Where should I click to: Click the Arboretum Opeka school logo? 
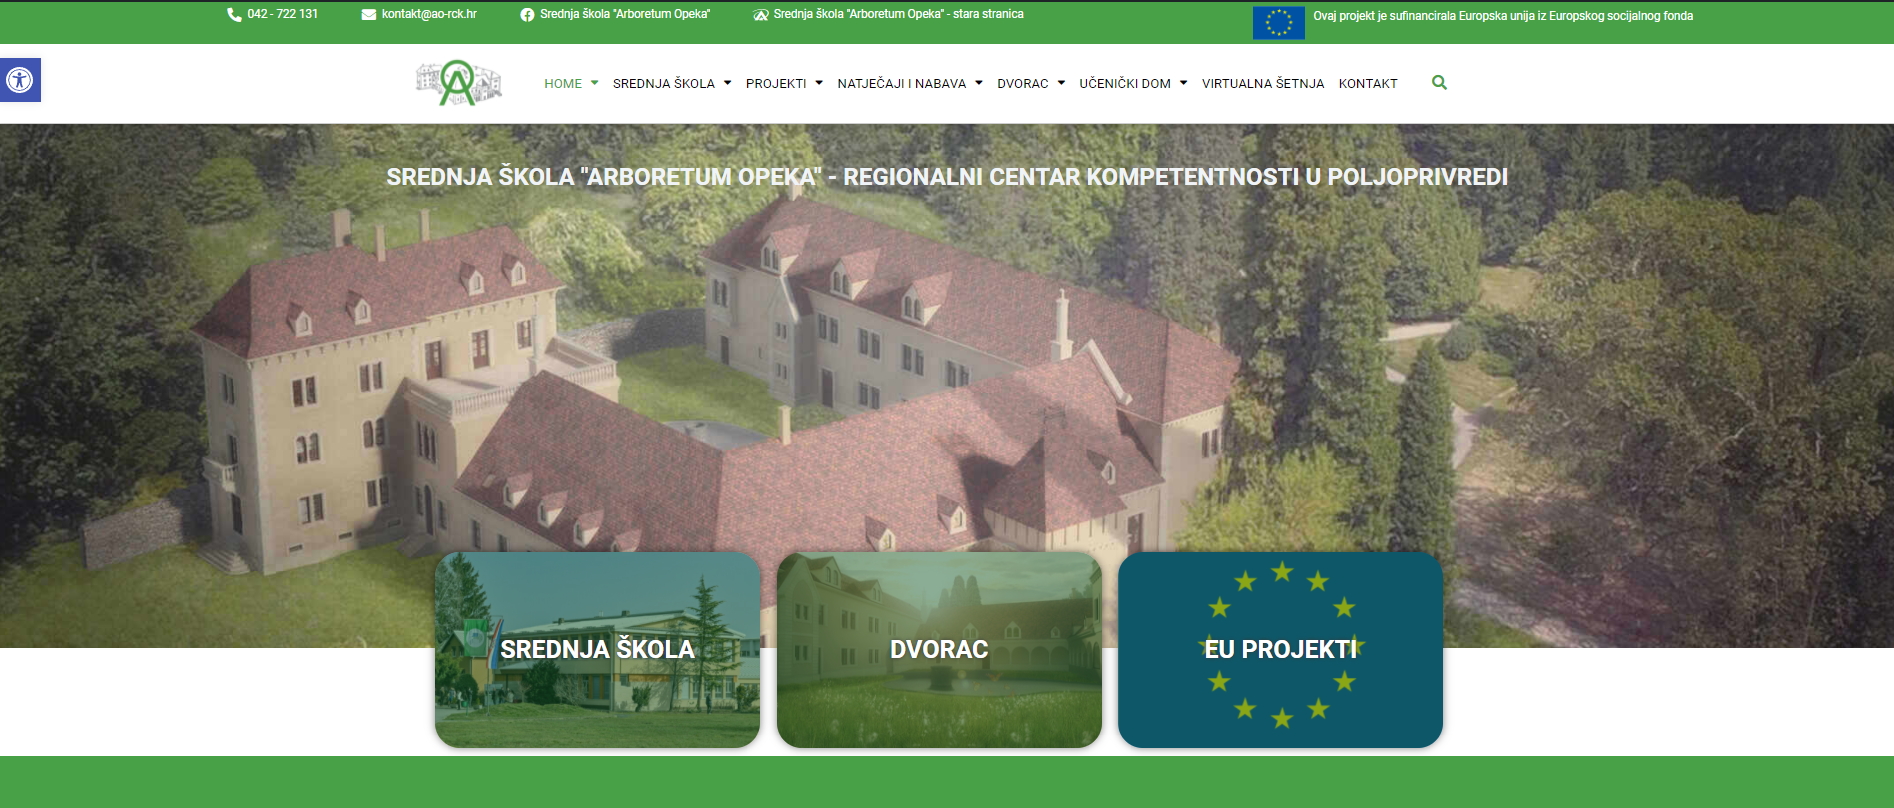(459, 83)
